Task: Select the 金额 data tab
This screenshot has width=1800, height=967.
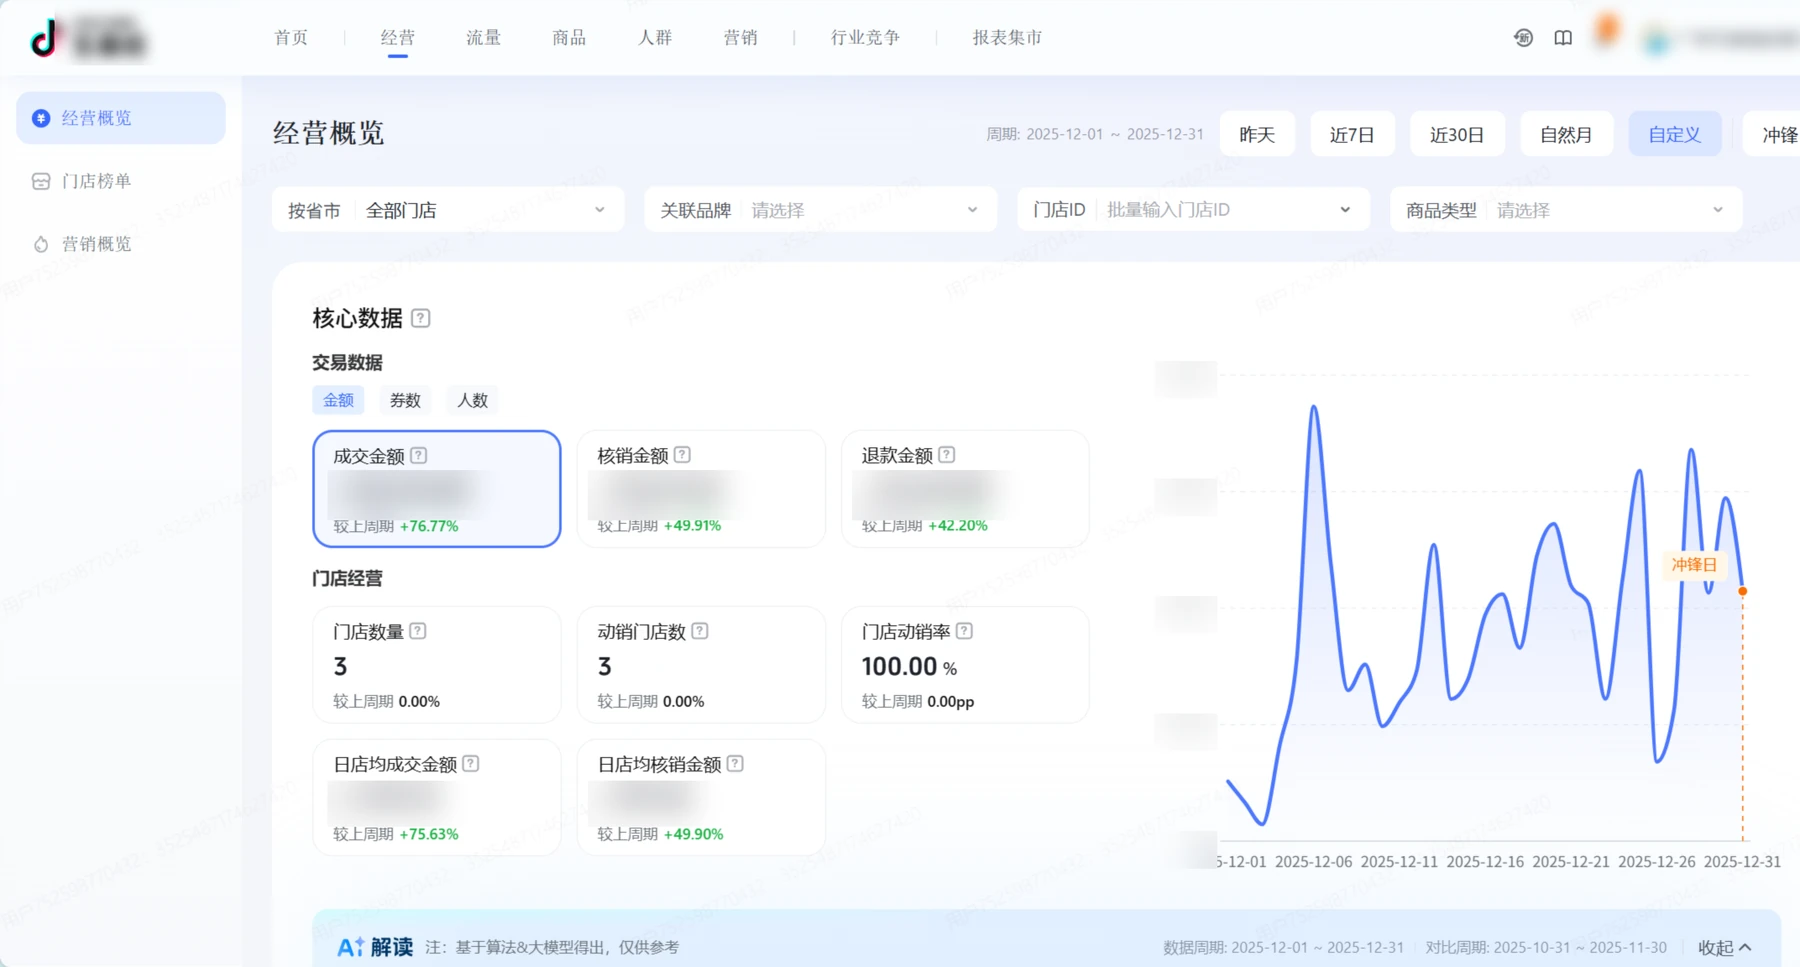Action: pyautogui.click(x=338, y=400)
